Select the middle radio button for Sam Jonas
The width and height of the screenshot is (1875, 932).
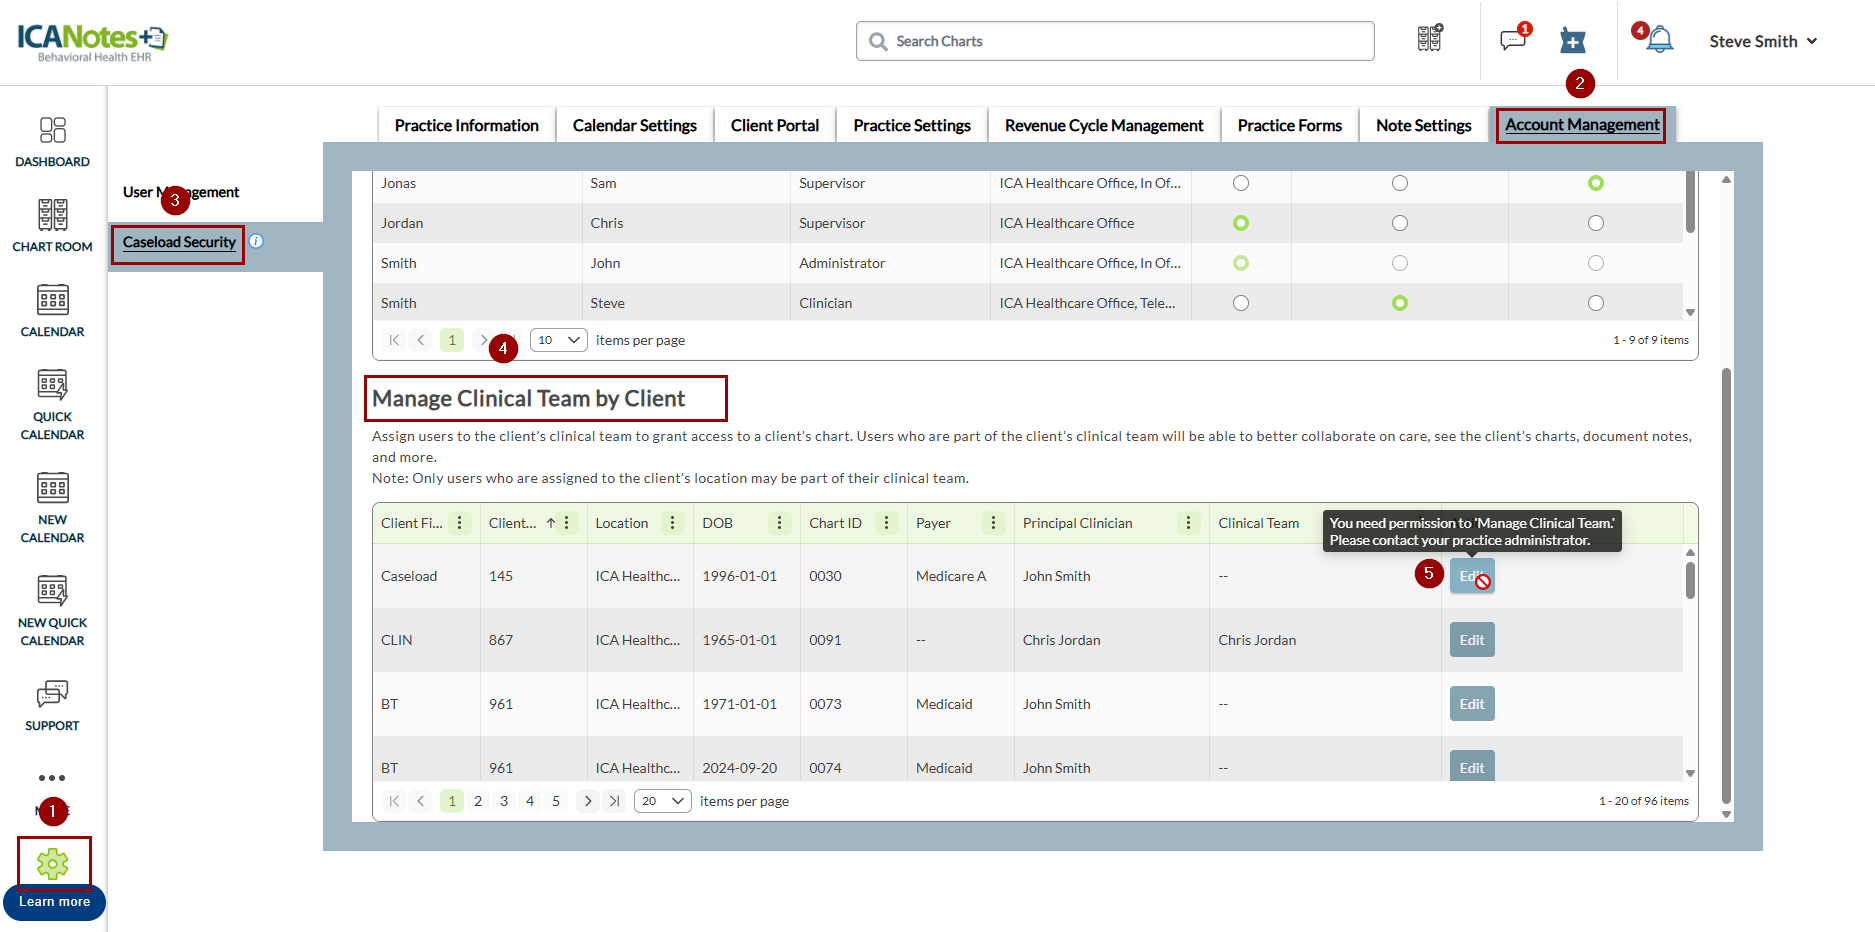[1400, 183]
